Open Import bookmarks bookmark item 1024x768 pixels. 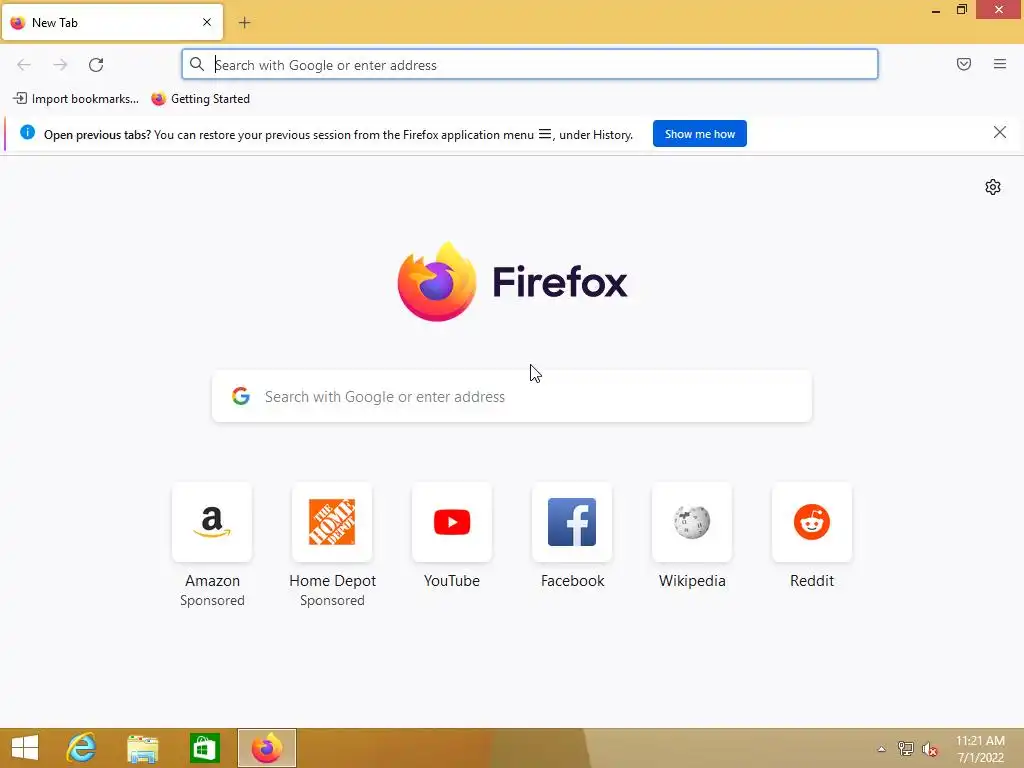click(x=76, y=99)
